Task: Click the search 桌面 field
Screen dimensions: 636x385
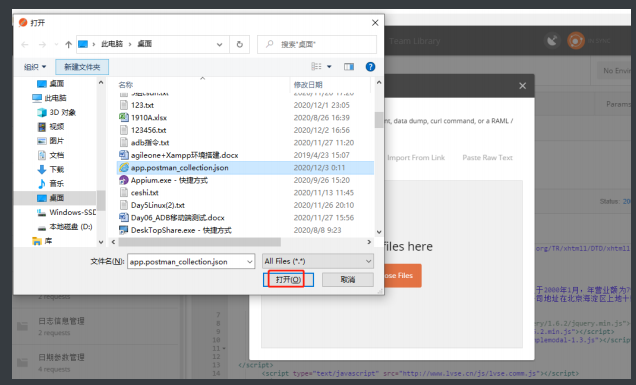Action: (317, 44)
